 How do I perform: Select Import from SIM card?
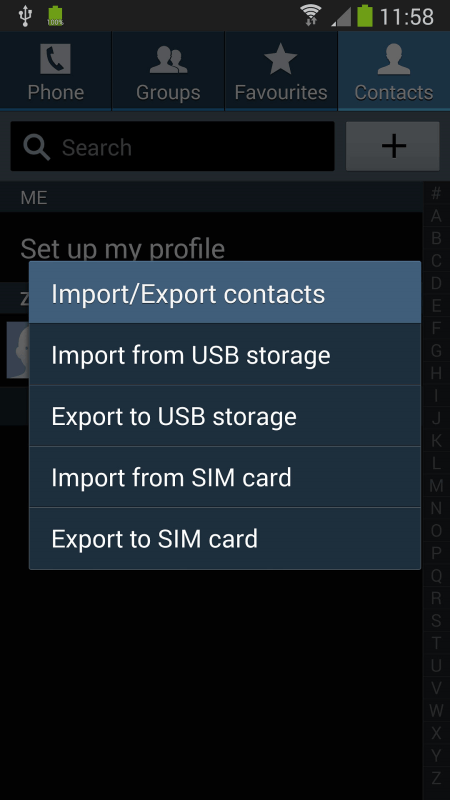click(225, 477)
